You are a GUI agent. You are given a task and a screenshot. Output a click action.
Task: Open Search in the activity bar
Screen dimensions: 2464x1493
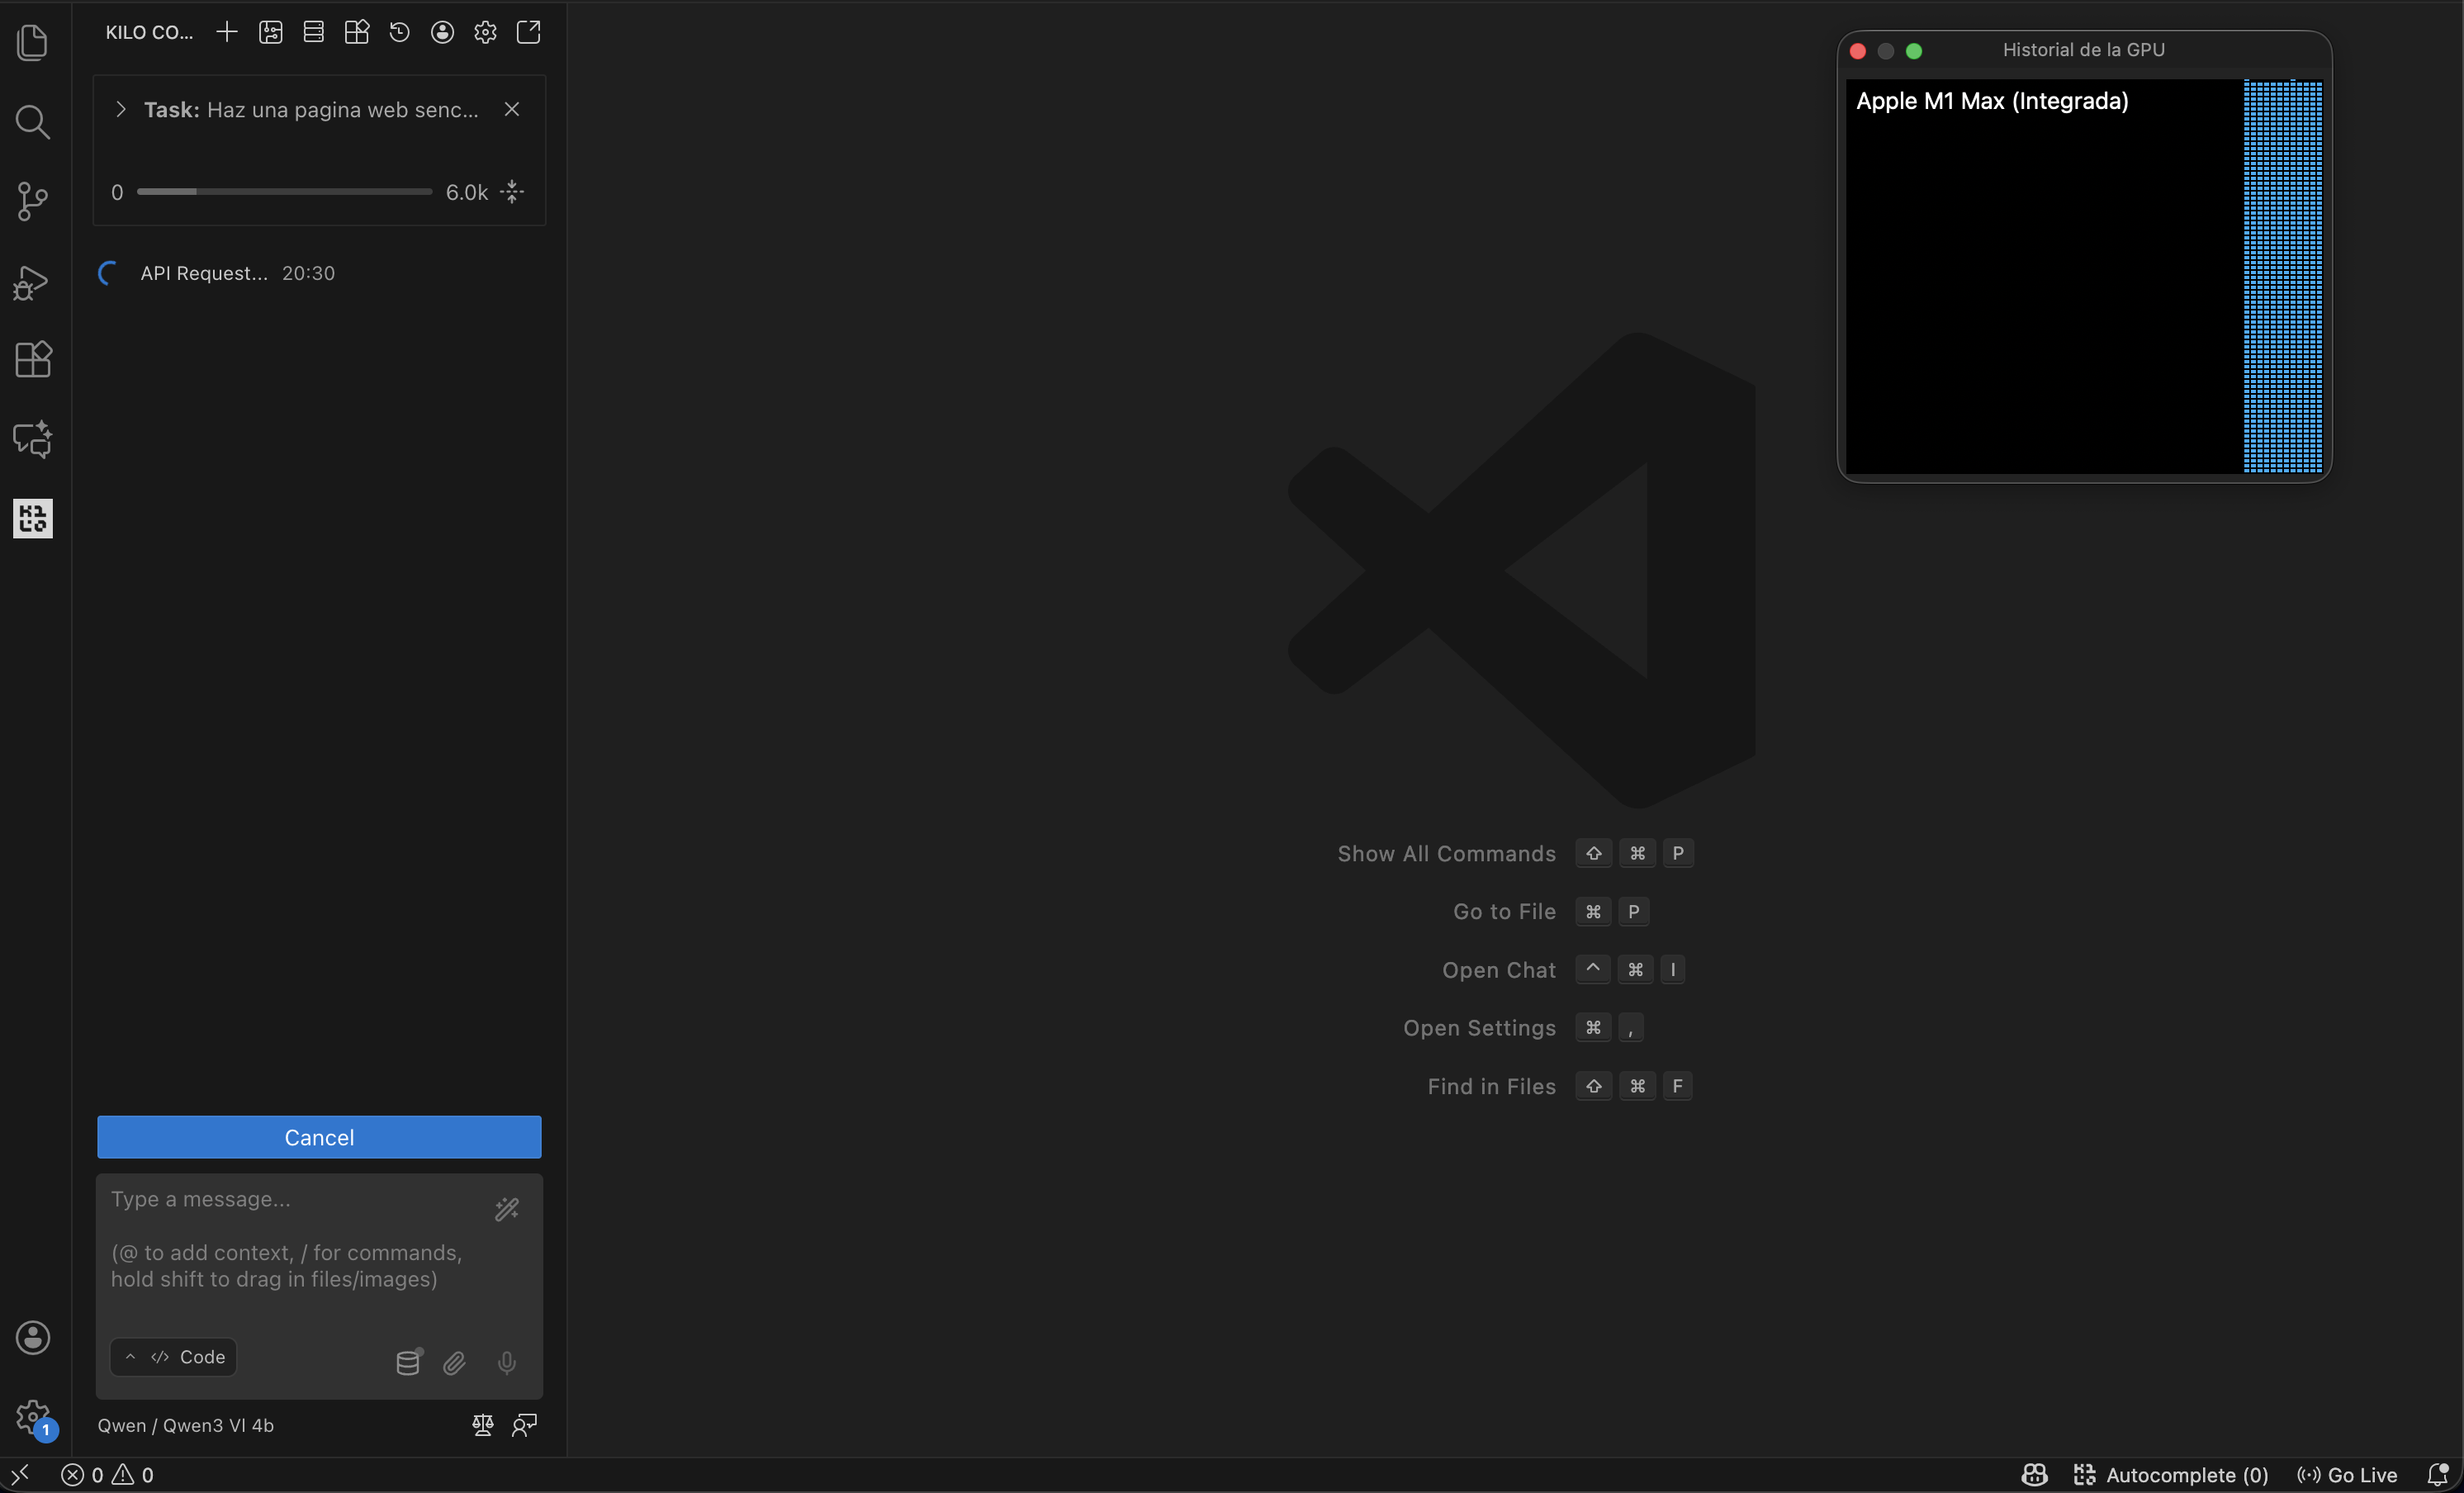(33, 122)
